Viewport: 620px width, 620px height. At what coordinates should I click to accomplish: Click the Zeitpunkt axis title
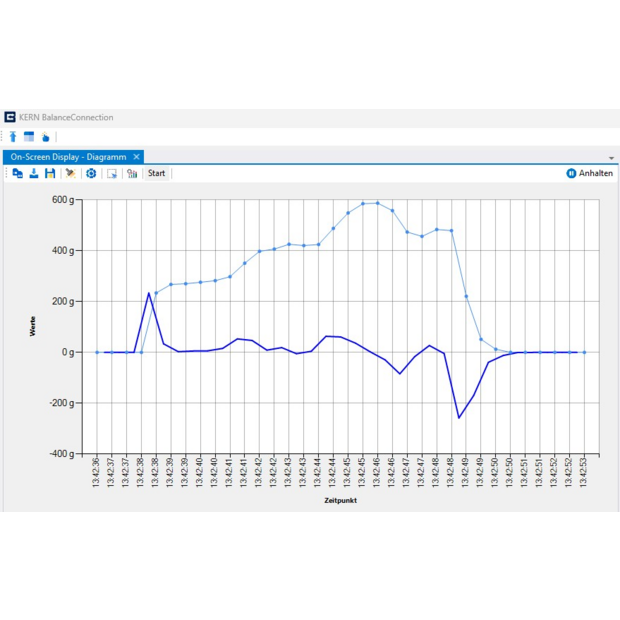pos(340,501)
